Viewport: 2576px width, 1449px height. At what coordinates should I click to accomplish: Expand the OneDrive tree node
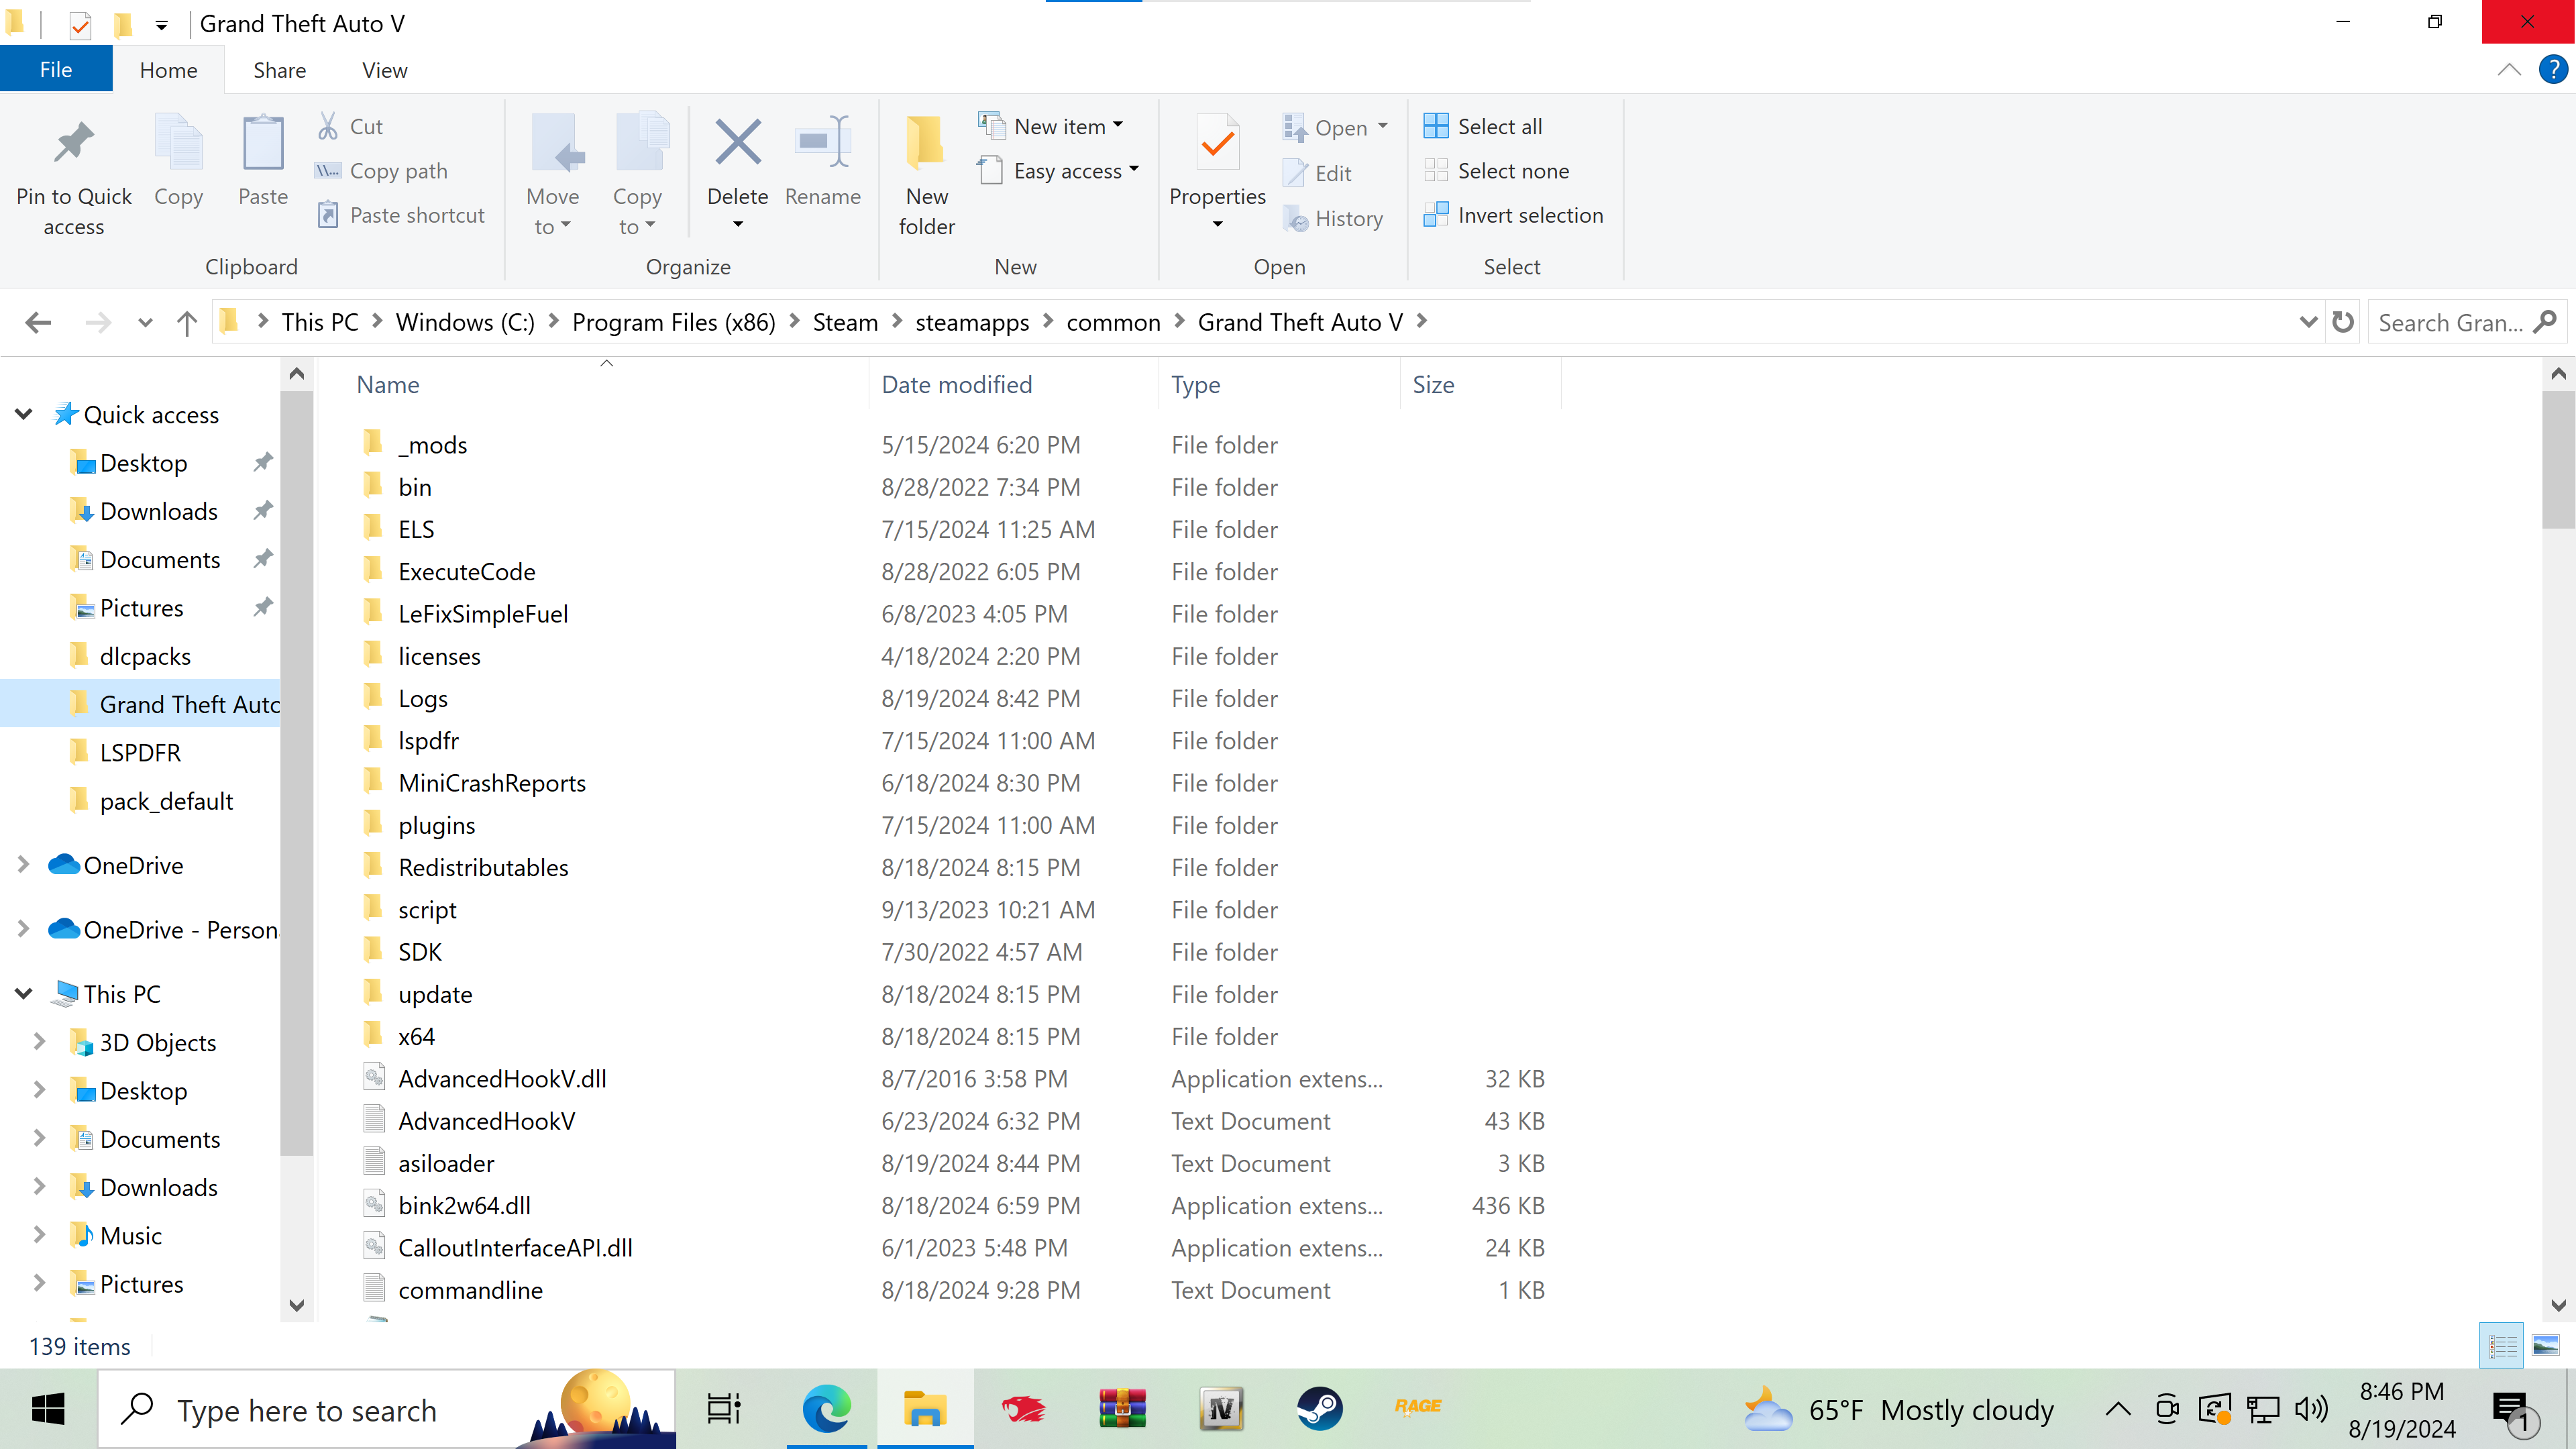click(24, 865)
